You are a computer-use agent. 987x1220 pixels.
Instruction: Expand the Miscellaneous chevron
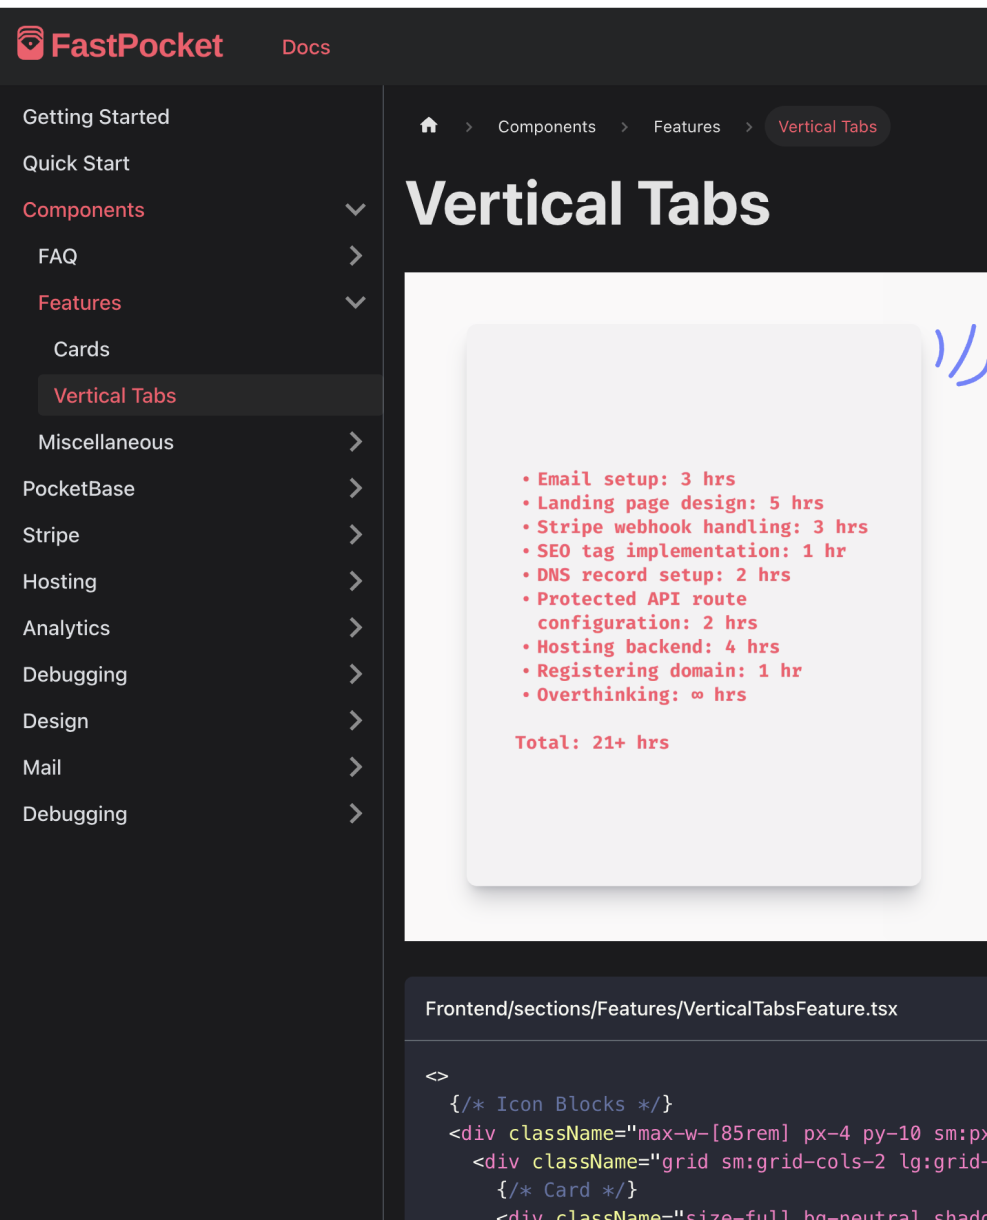[355, 442]
